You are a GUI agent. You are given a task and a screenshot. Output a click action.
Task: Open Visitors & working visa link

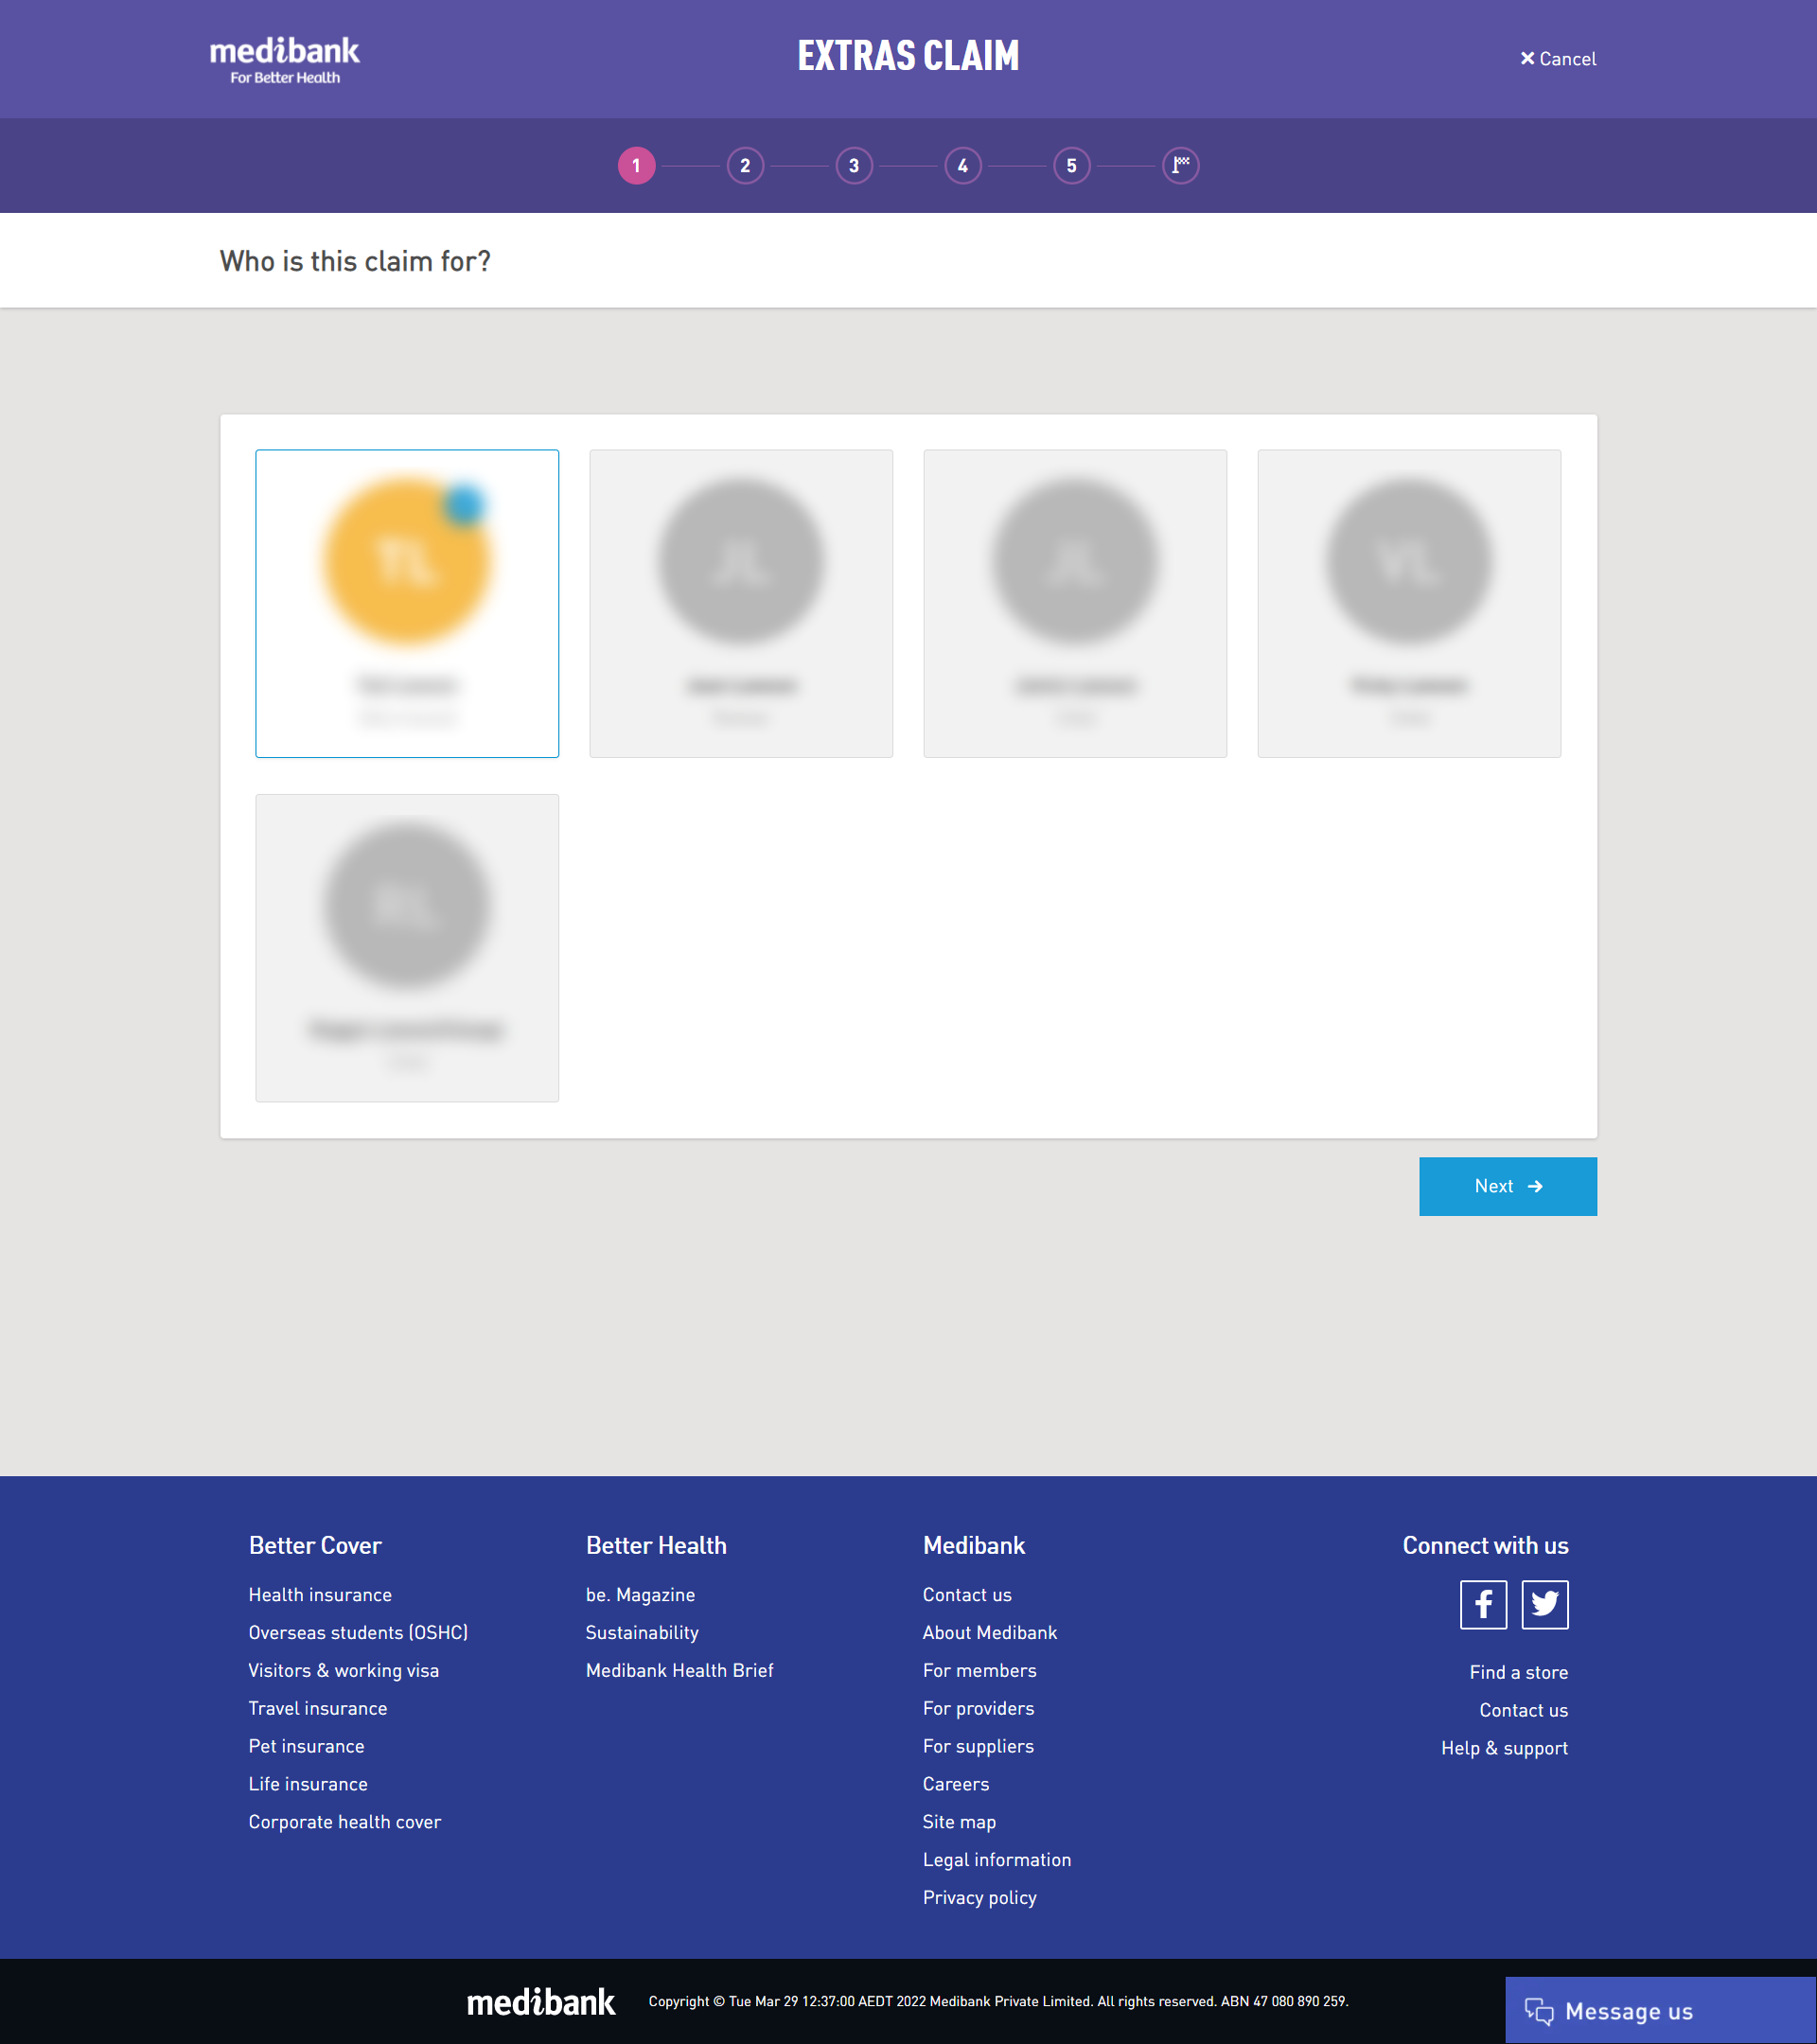[x=344, y=1671]
